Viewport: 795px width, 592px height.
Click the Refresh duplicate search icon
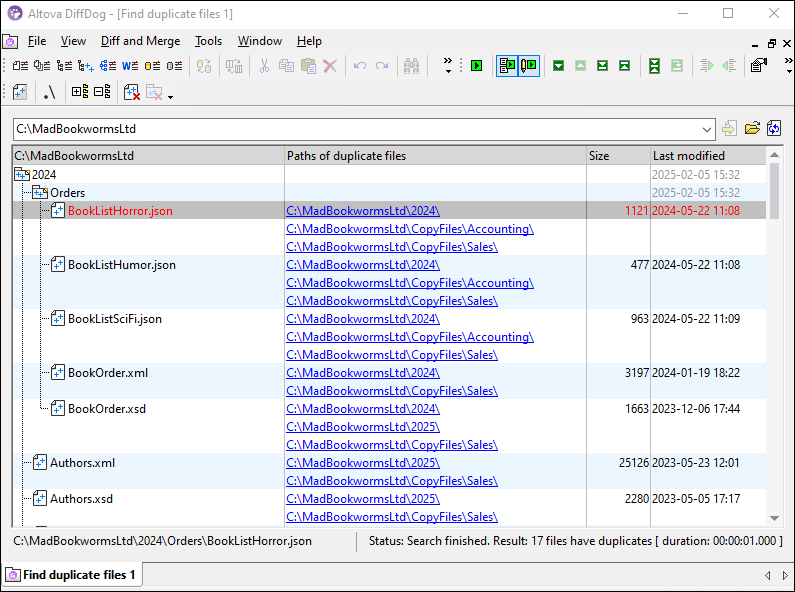point(773,129)
